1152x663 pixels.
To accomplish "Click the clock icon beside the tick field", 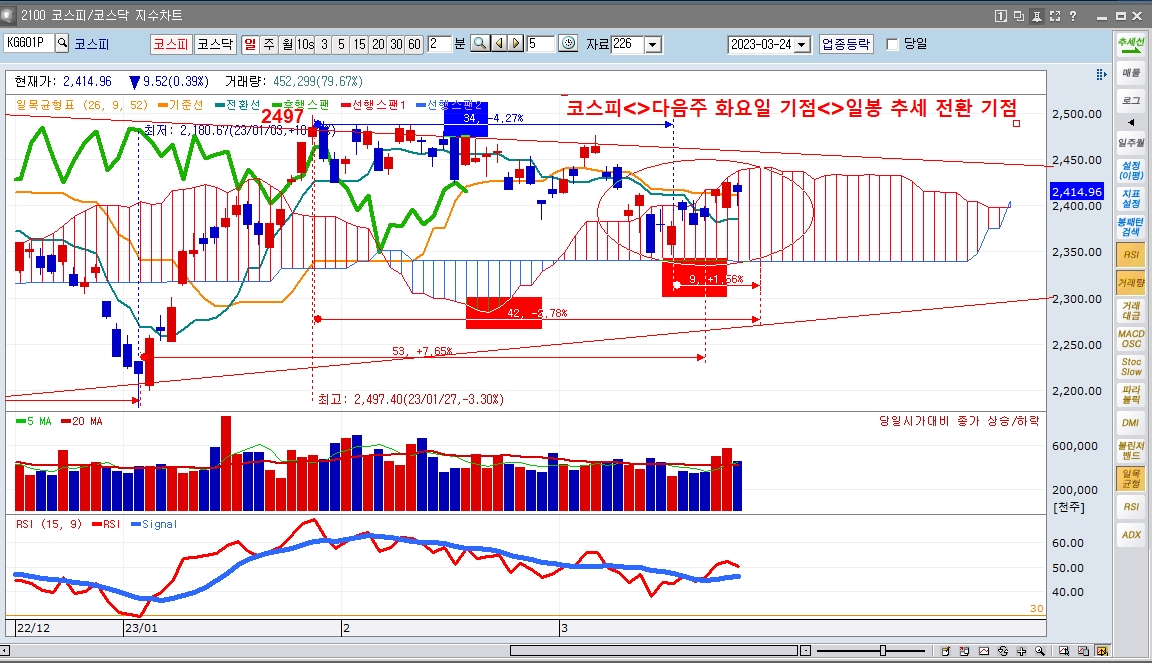I will point(568,43).
